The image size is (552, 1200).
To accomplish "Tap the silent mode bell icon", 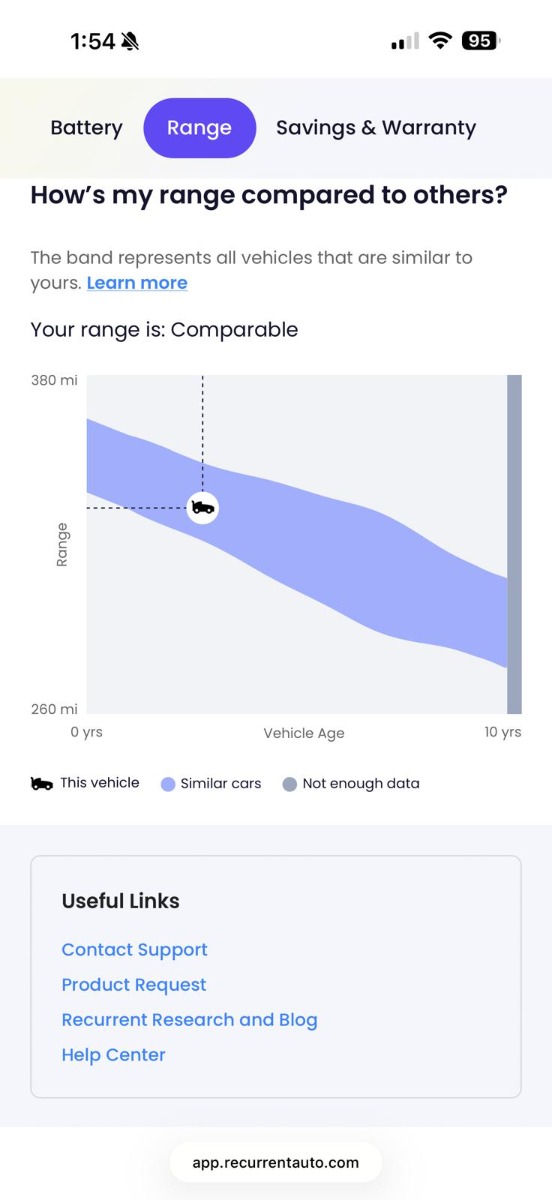I will (131, 41).
